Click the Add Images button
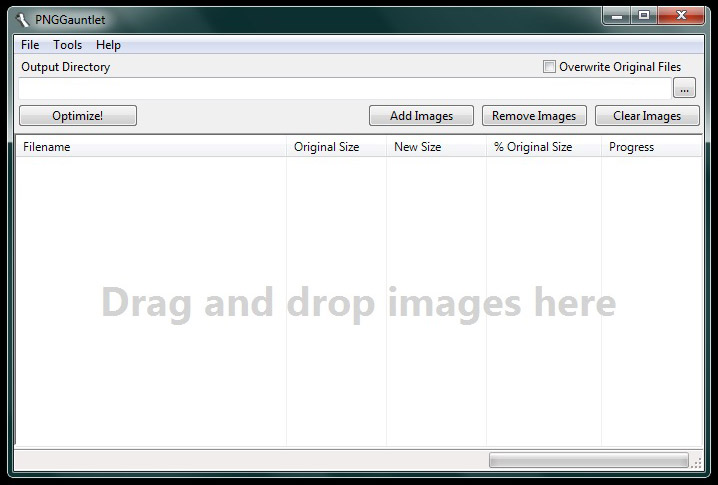 point(421,115)
